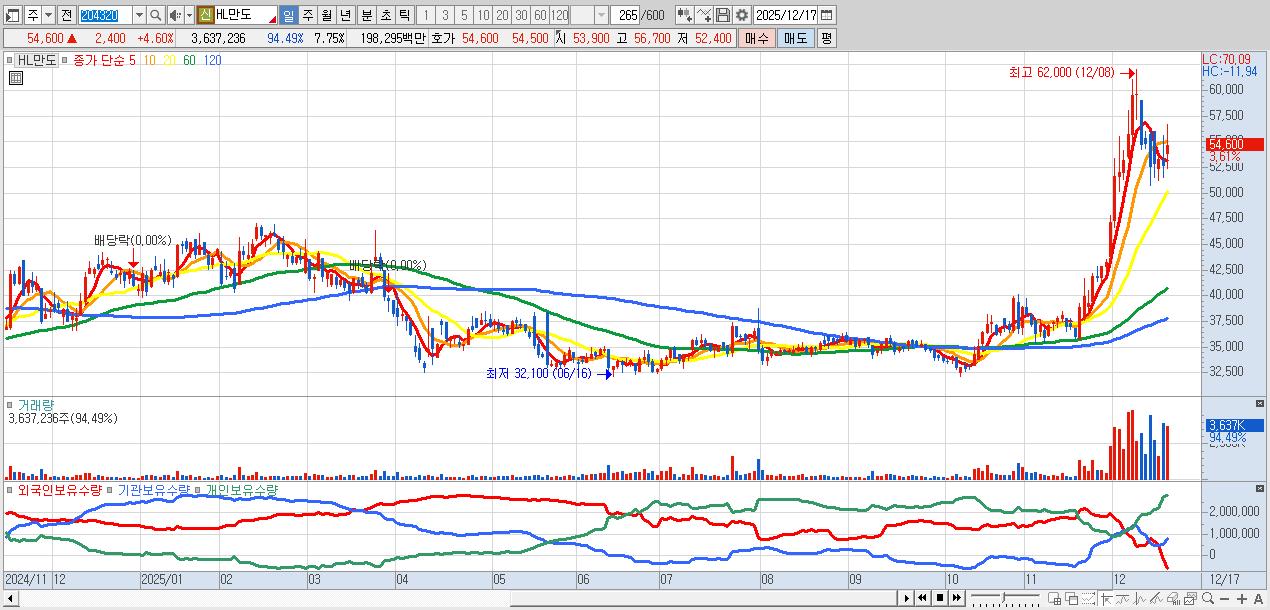Open stock search magnifier icon
Viewport: 1270px width, 610px height.
click(x=156, y=15)
